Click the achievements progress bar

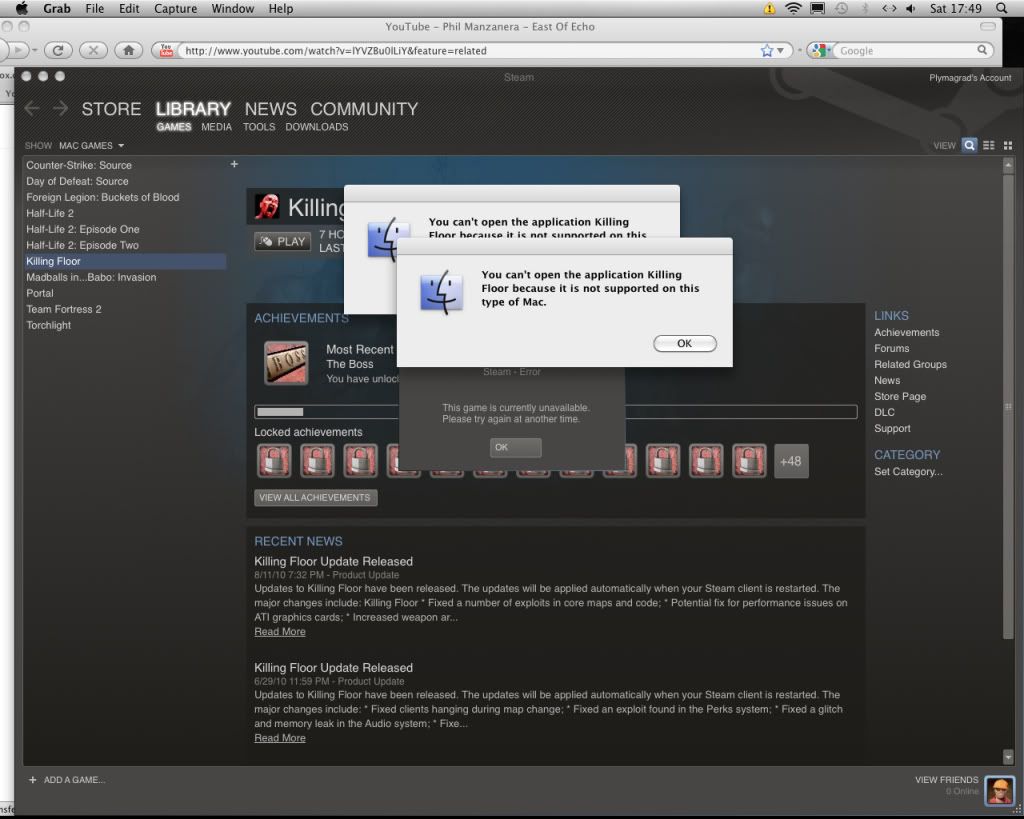point(555,412)
